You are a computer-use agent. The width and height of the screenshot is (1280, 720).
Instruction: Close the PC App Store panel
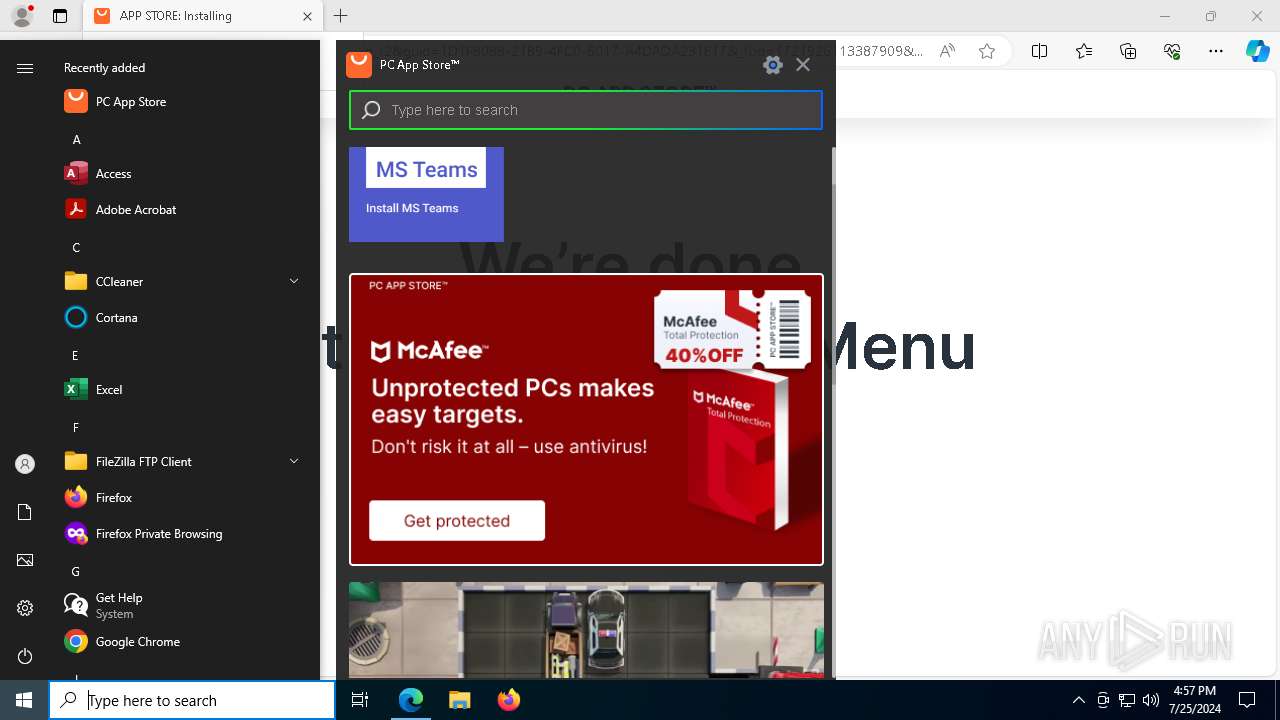point(803,65)
